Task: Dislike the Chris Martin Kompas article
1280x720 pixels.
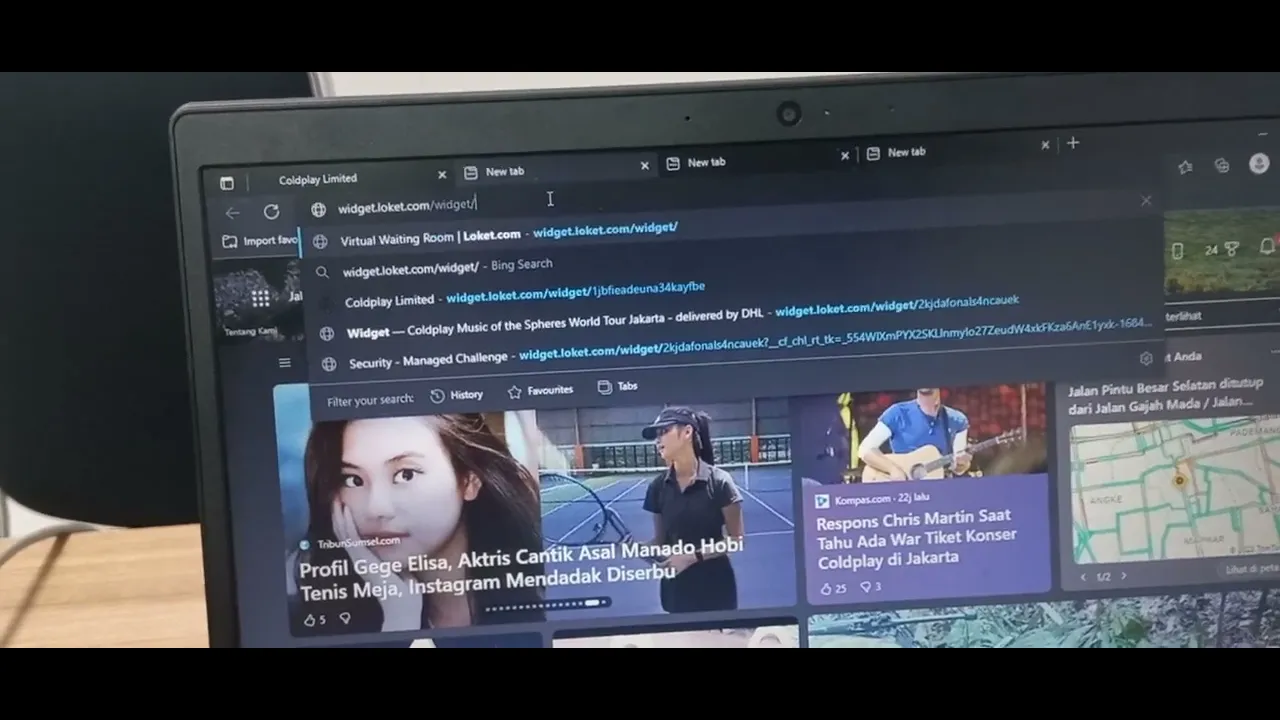Action: 871,587
